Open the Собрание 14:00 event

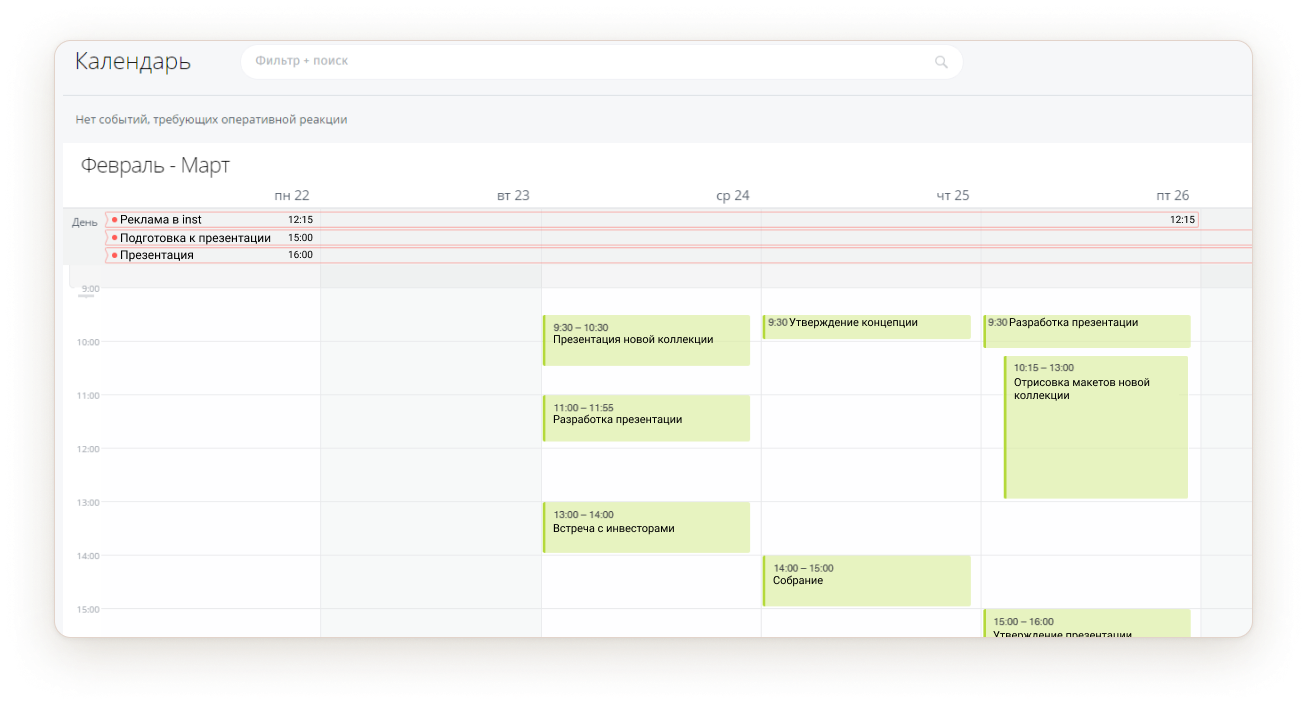click(x=867, y=580)
